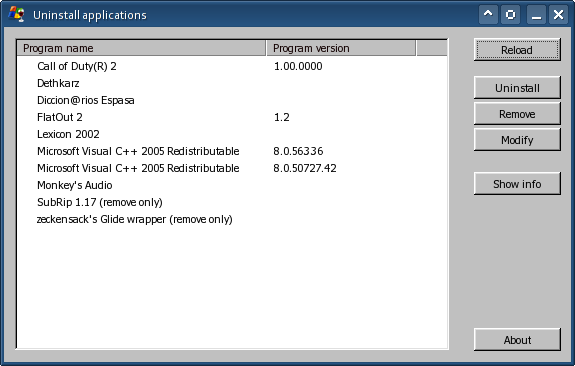
Task: Click the Uninstall button
Action: pos(517,88)
